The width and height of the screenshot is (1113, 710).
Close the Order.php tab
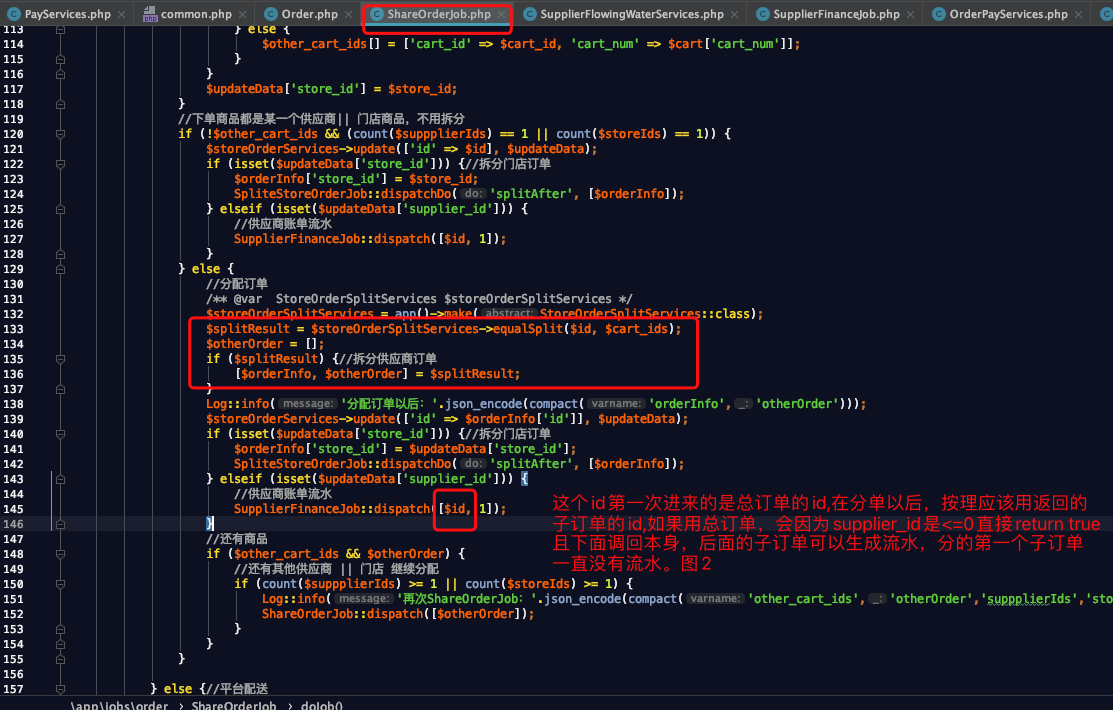349,14
